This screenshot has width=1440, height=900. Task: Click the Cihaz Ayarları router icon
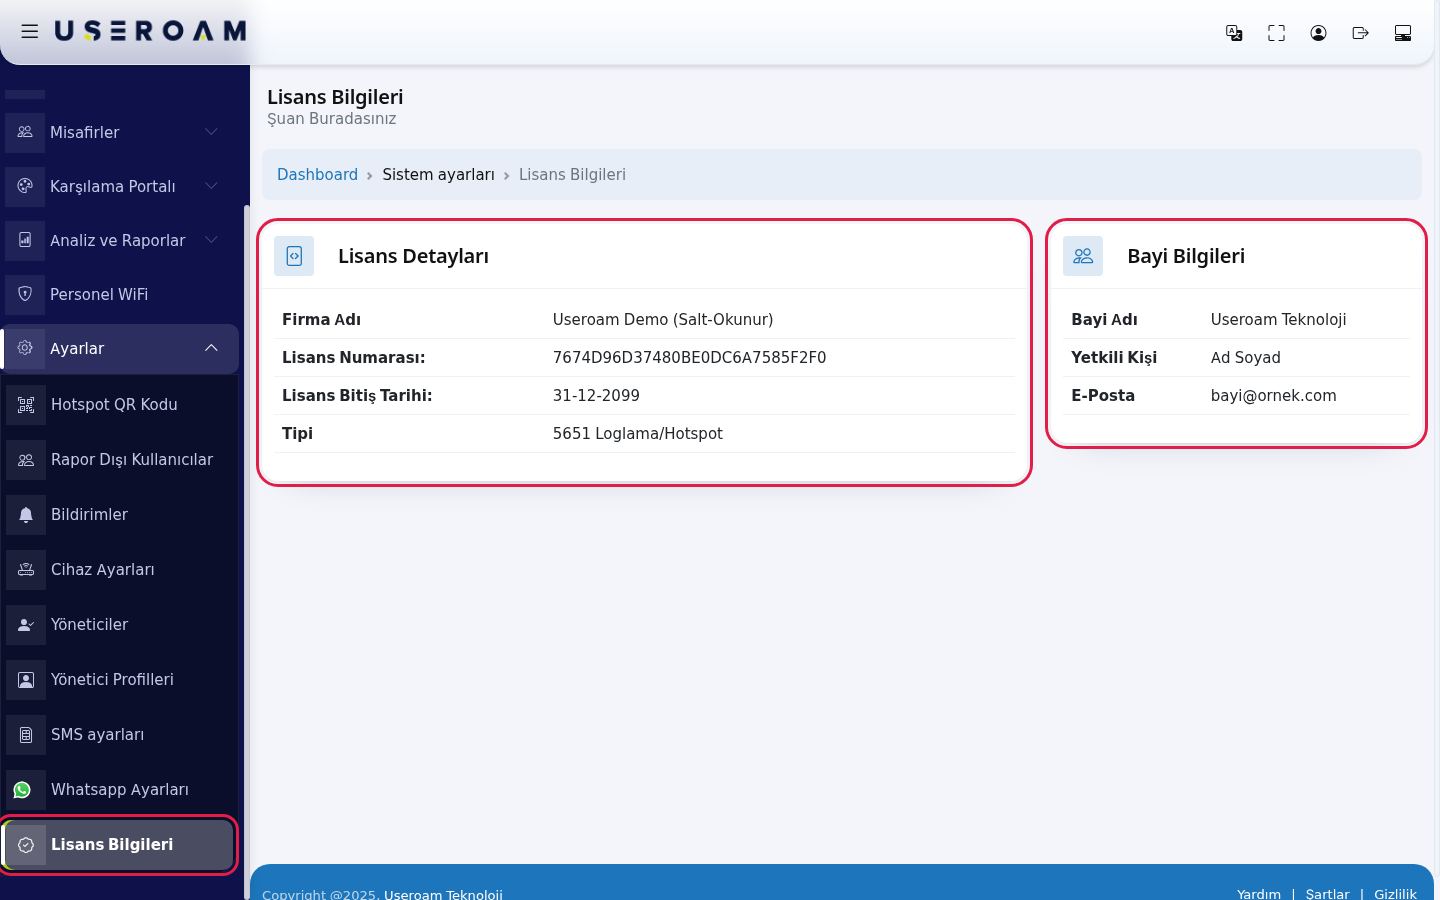[x=26, y=570]
